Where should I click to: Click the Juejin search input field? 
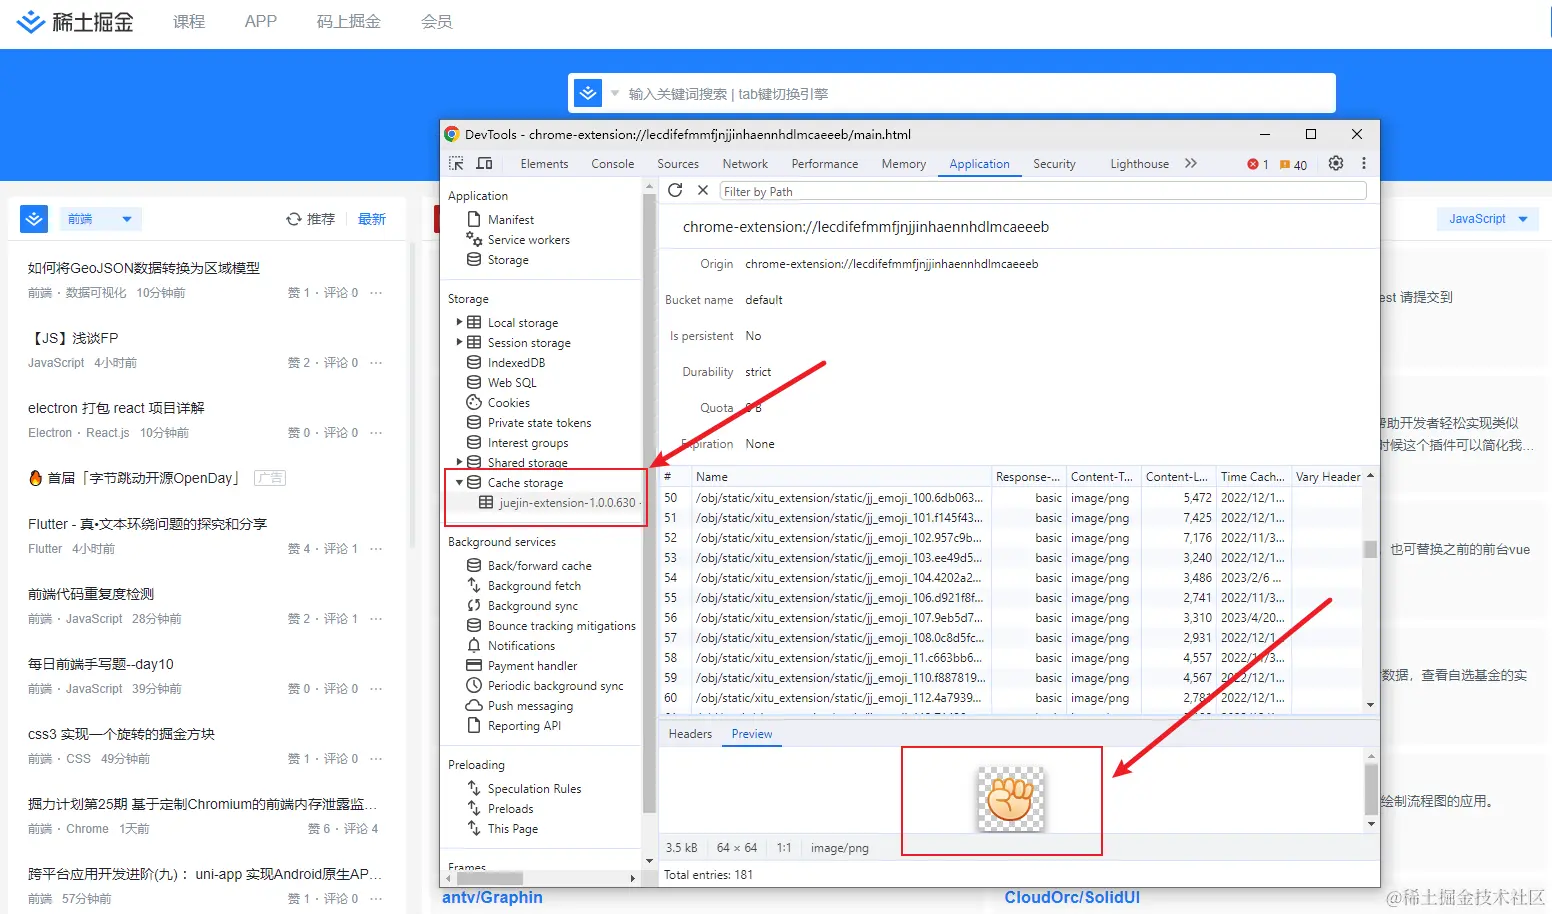click(975, 94)
